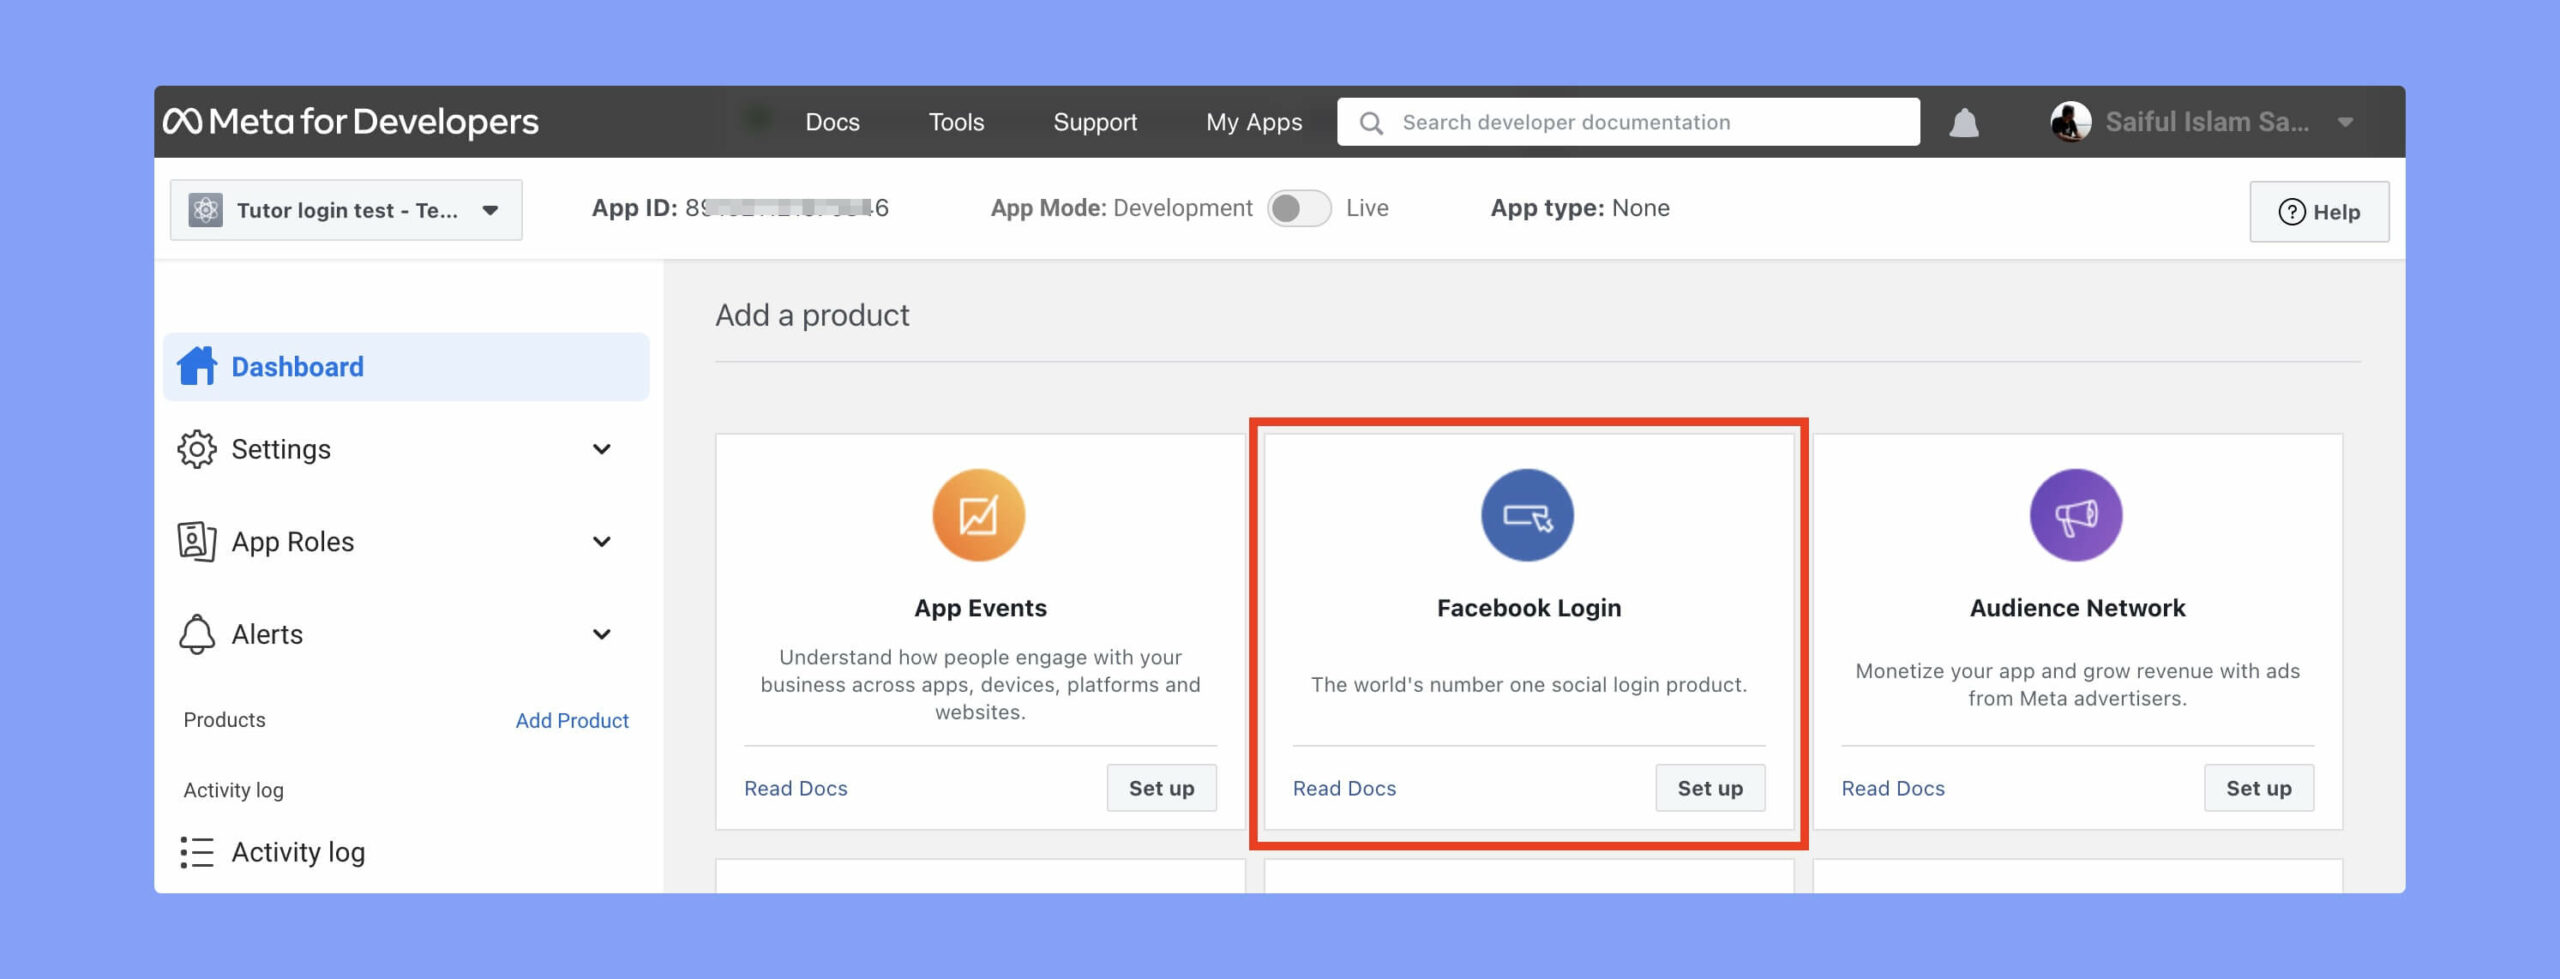Read Docs for Facebook Login
The image size is (2560, 979).
click(x=1344, y=788)
